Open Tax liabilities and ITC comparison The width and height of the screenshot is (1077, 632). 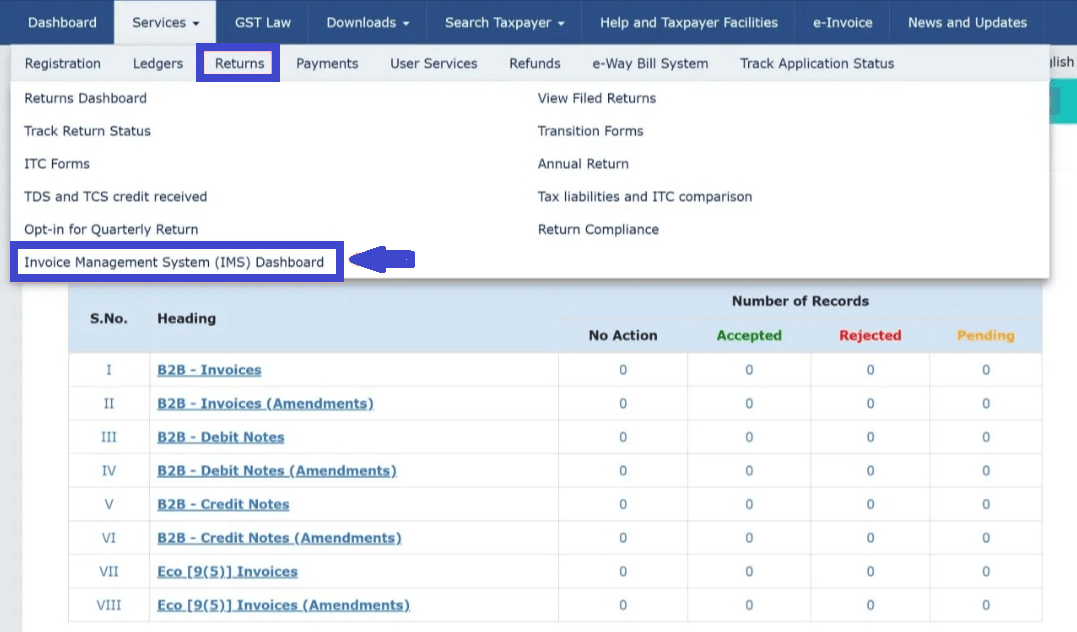pos(644,197)
